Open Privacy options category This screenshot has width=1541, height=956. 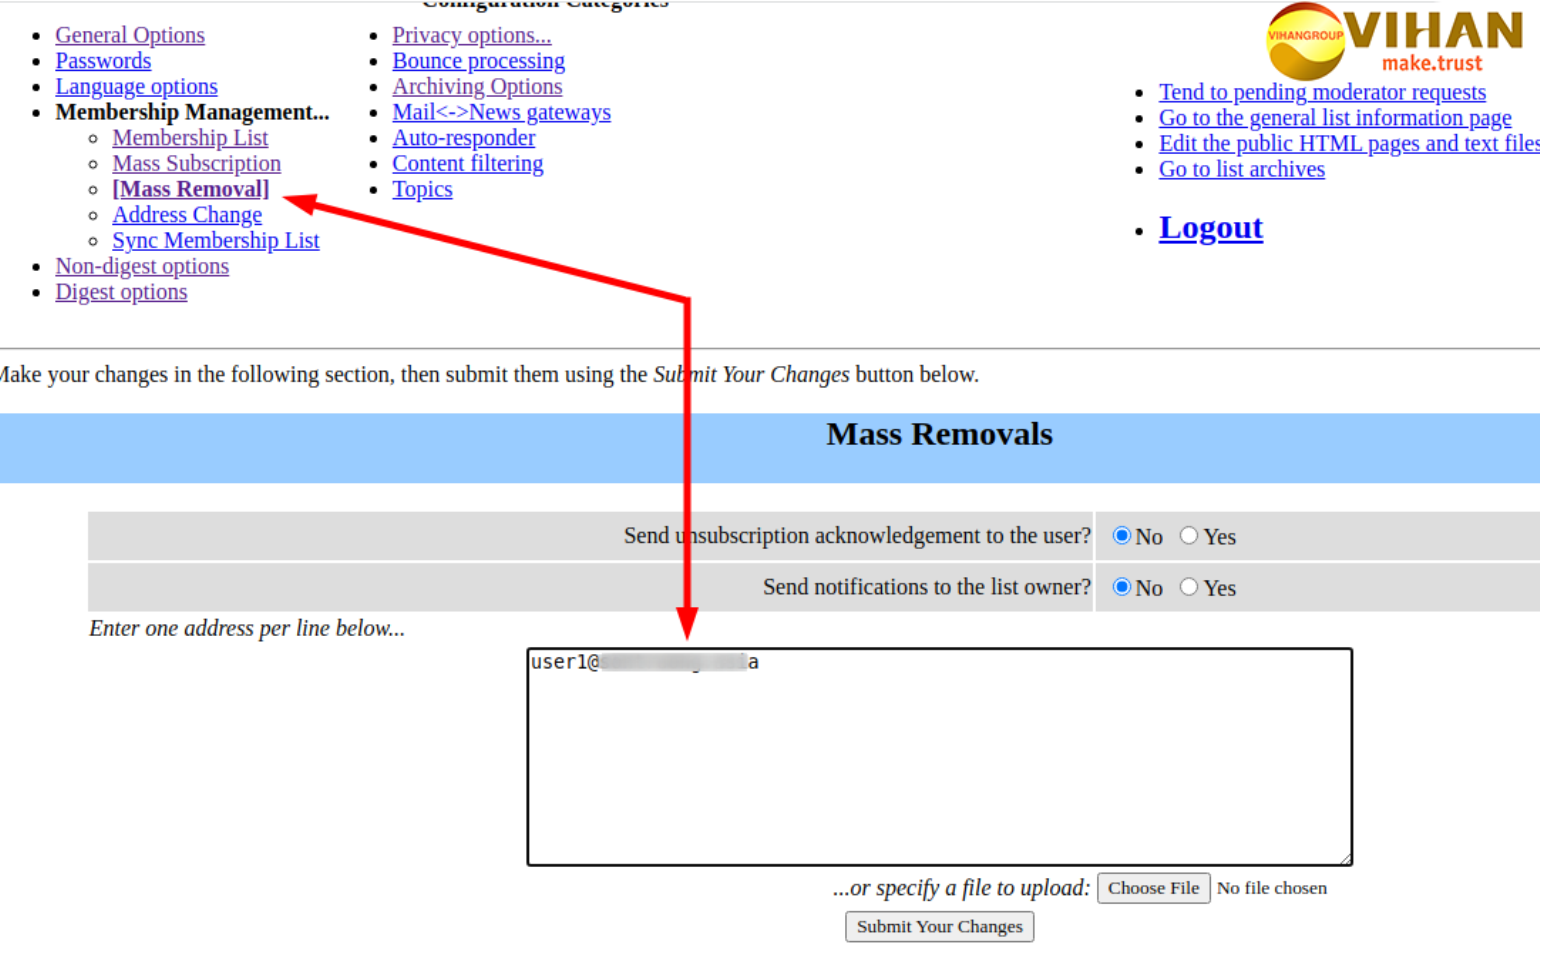(471, 35)
